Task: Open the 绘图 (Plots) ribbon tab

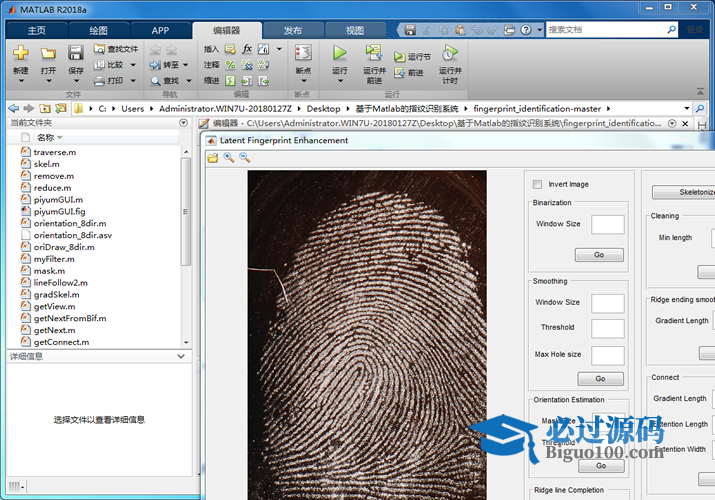Action: [98, 30]
